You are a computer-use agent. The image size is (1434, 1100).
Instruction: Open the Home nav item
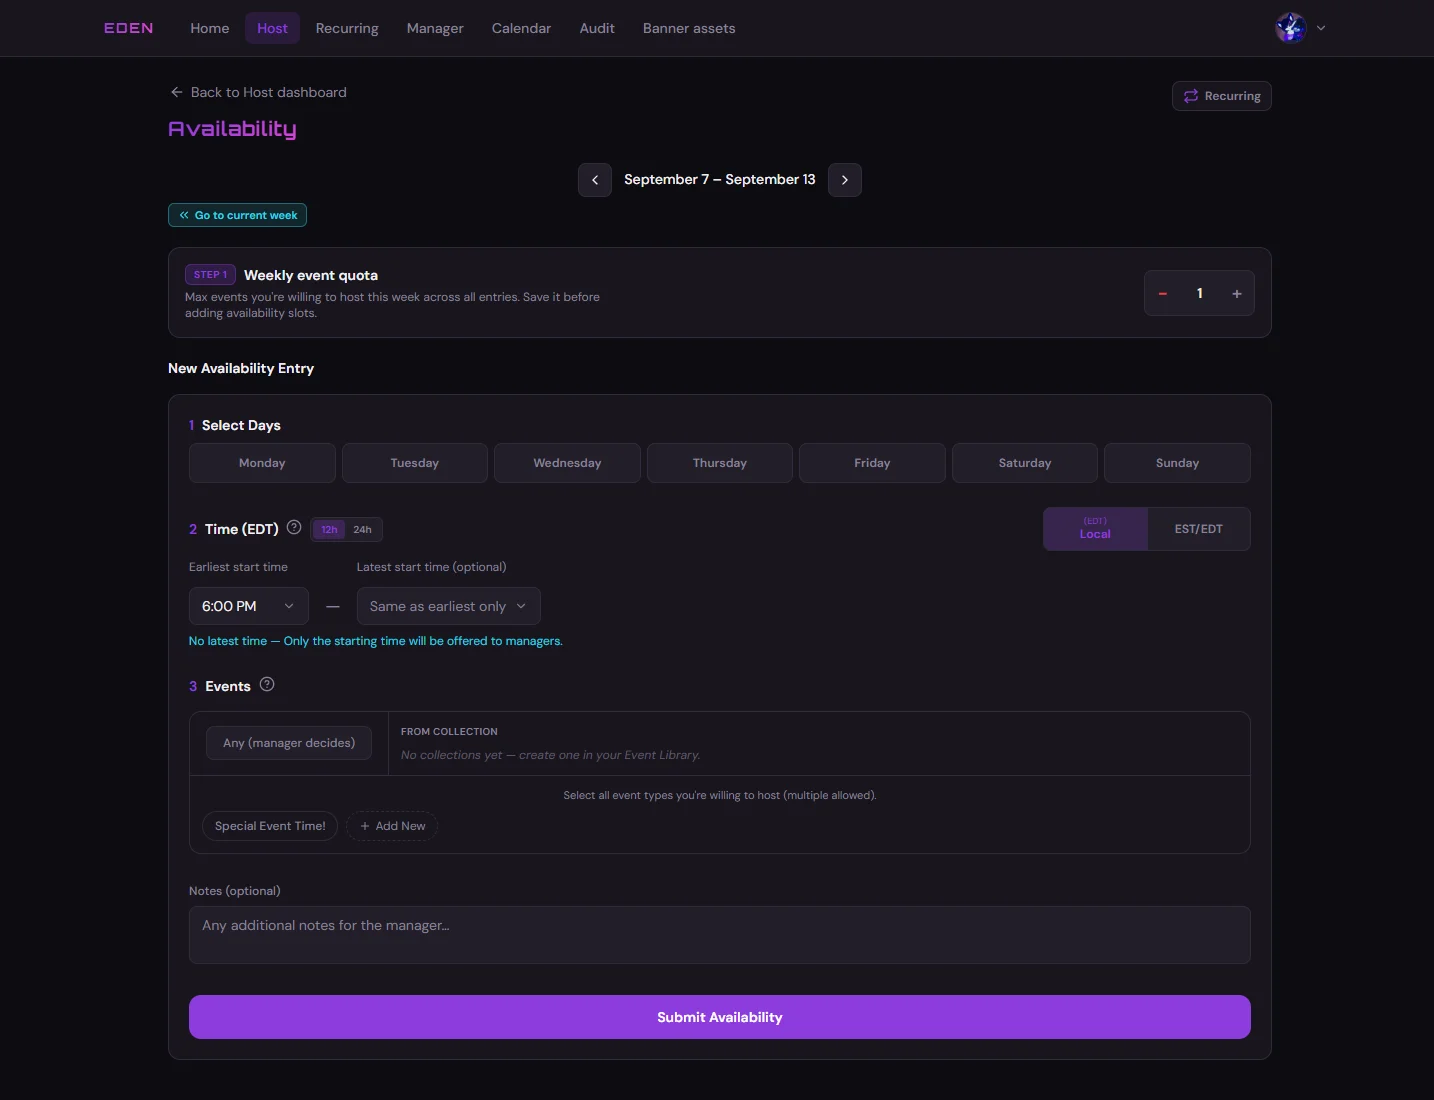[210, 28]
